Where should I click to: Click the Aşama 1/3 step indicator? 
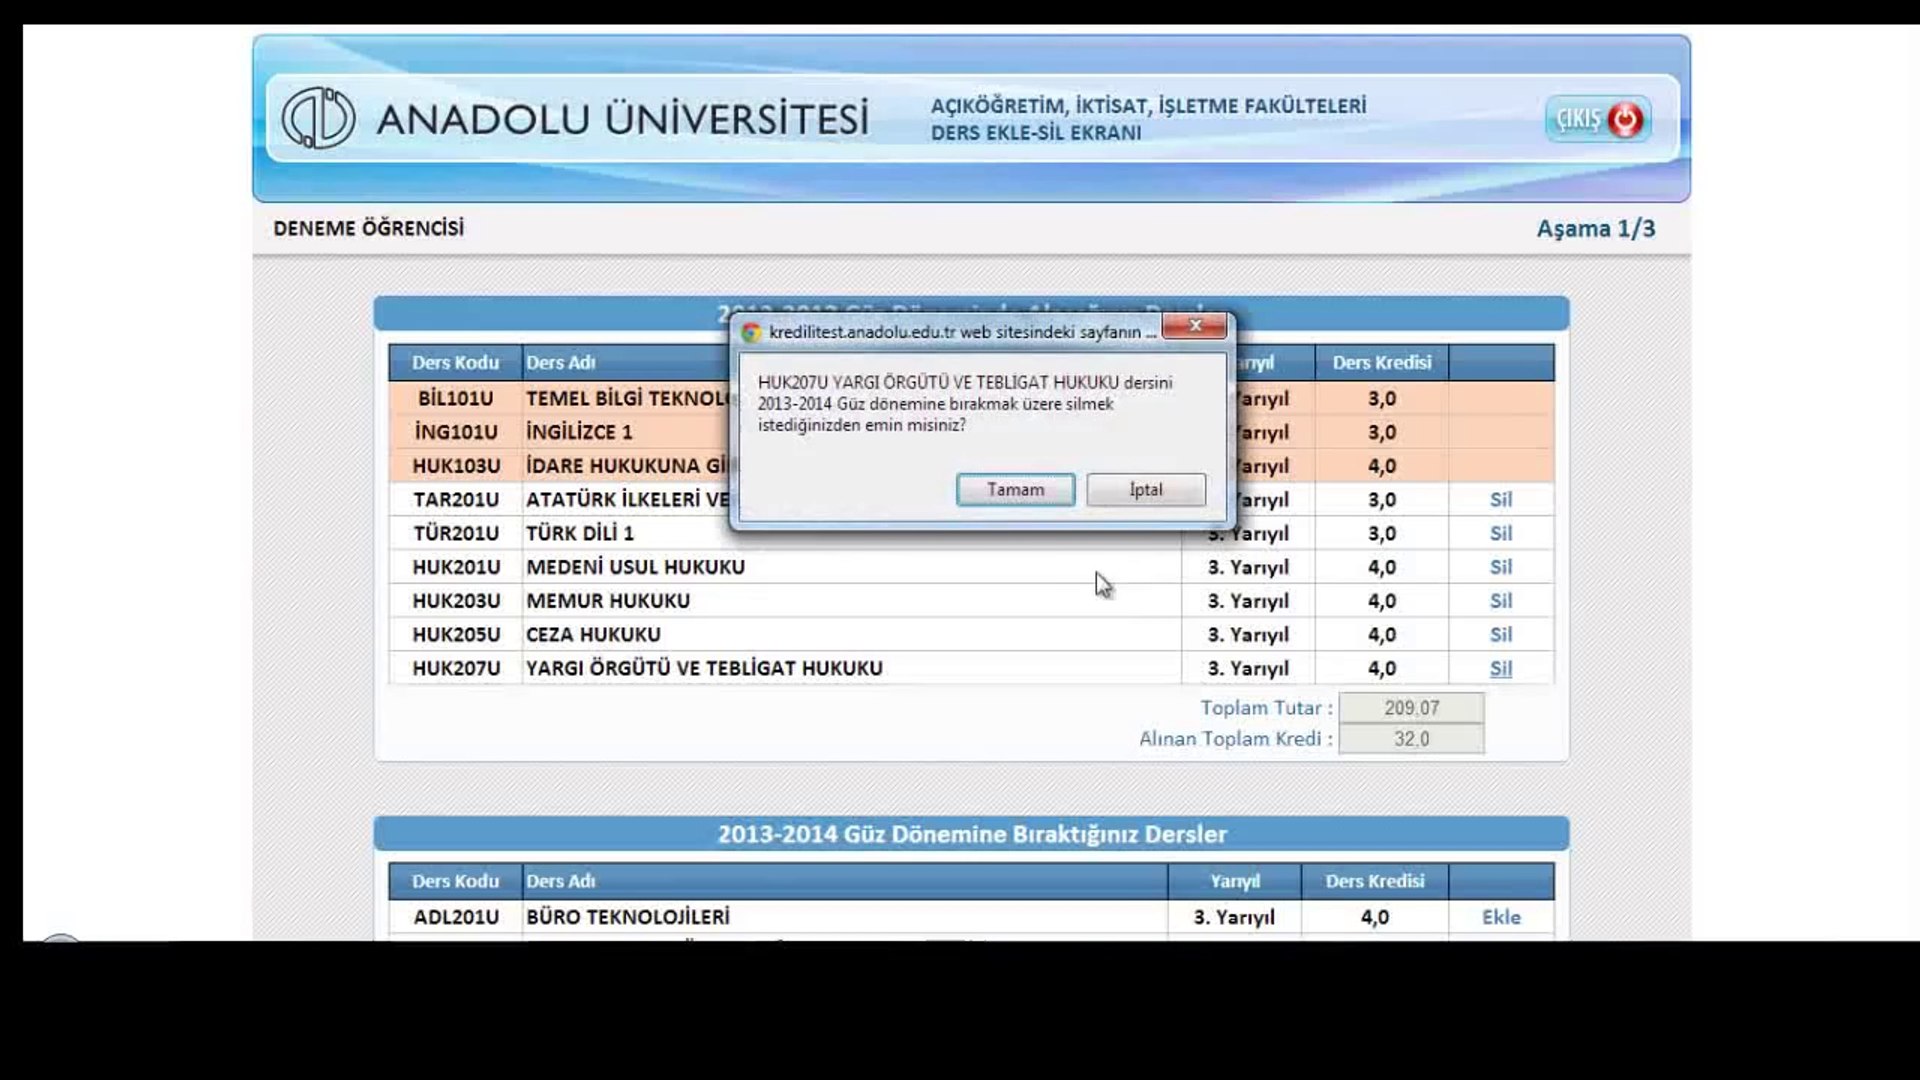pos(1595,229)
